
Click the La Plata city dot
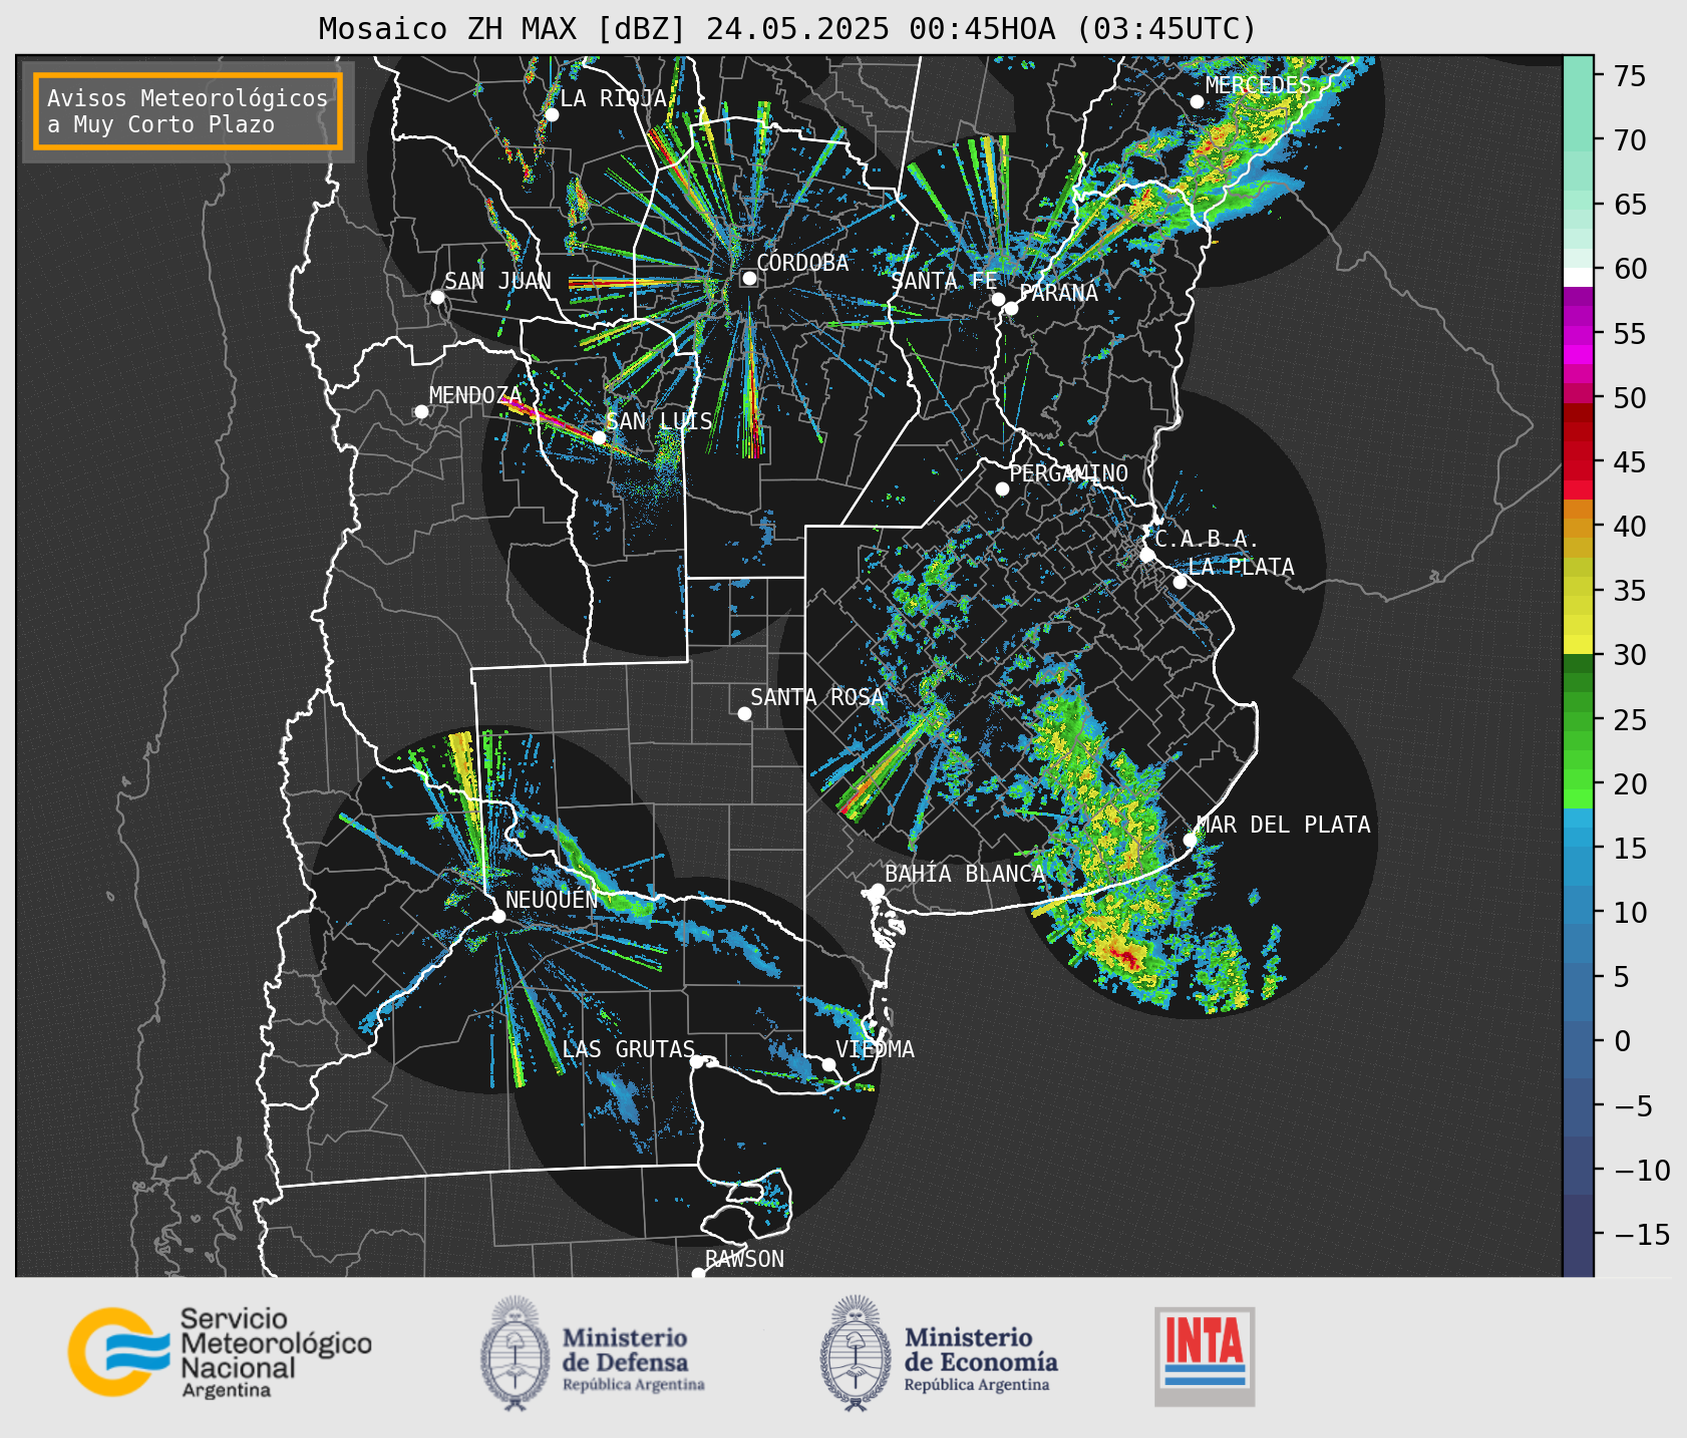point(1180,582)
